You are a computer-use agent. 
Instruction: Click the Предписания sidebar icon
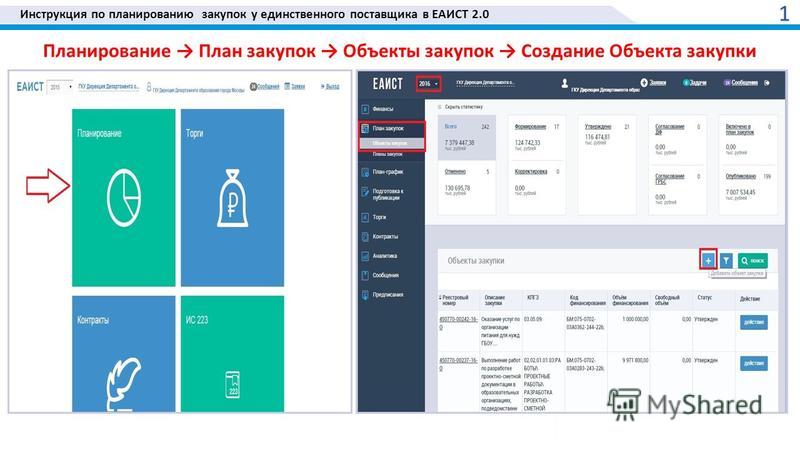tap(365, 295)
